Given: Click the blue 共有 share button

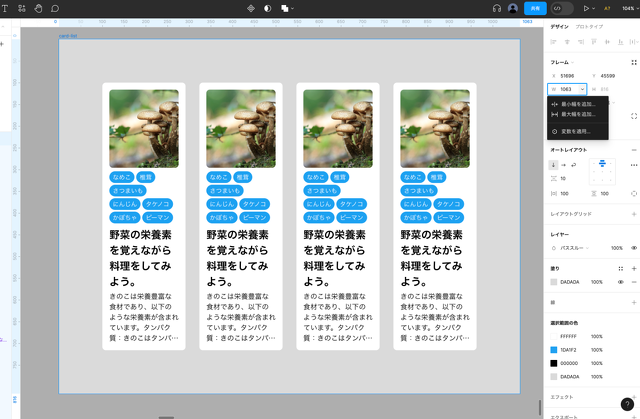Looking at the screenshot, I should coord(535,8).
